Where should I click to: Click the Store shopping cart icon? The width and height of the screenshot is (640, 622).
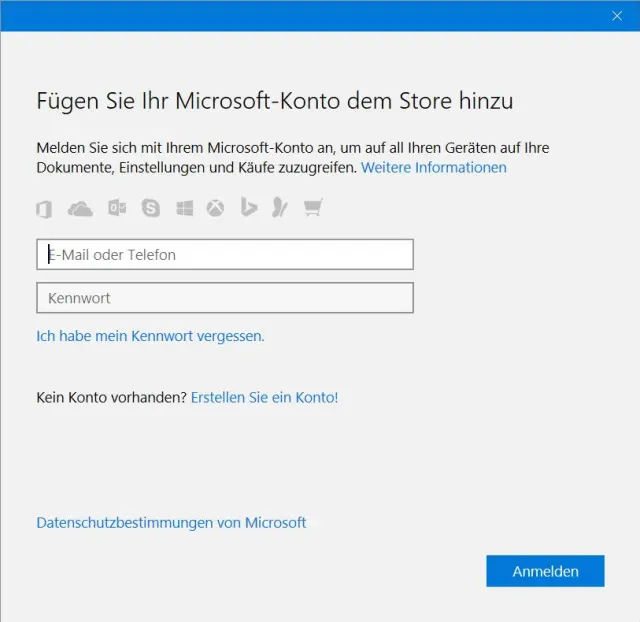tap(313, 208)
